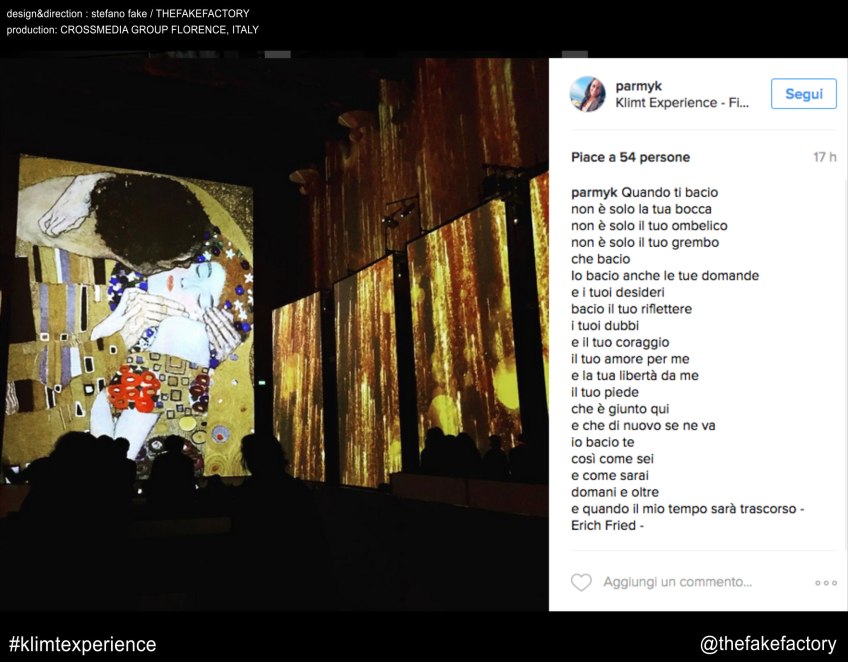The height and width of the screenshot is (662, 848).
Task: Open the Klimt Experience location link
Action: pyautogui.click(x=682, y=103)
